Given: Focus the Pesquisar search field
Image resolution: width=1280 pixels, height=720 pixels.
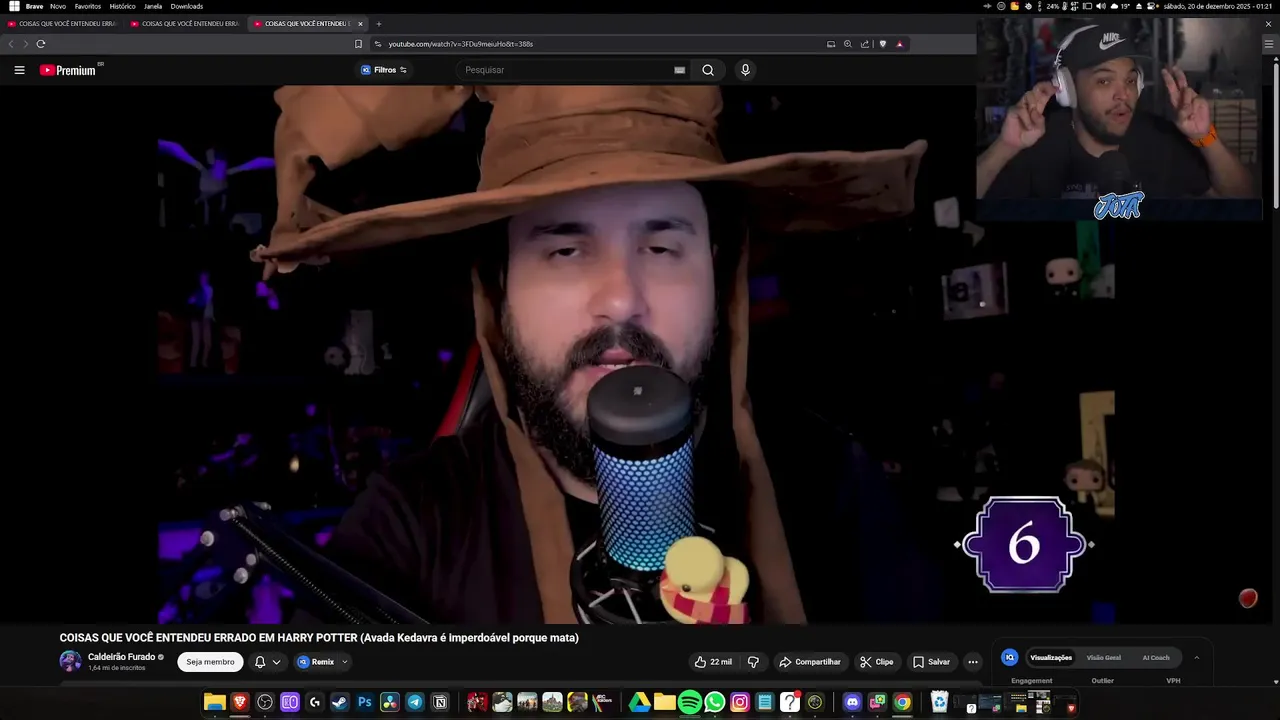Looking at the screenshot, I should [565, 70].
